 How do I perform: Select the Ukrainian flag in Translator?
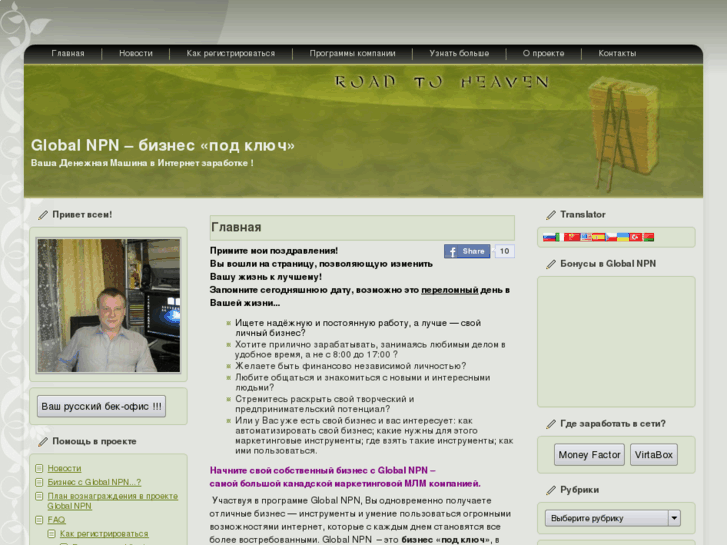pyautogui.click(x=623, y=237)
